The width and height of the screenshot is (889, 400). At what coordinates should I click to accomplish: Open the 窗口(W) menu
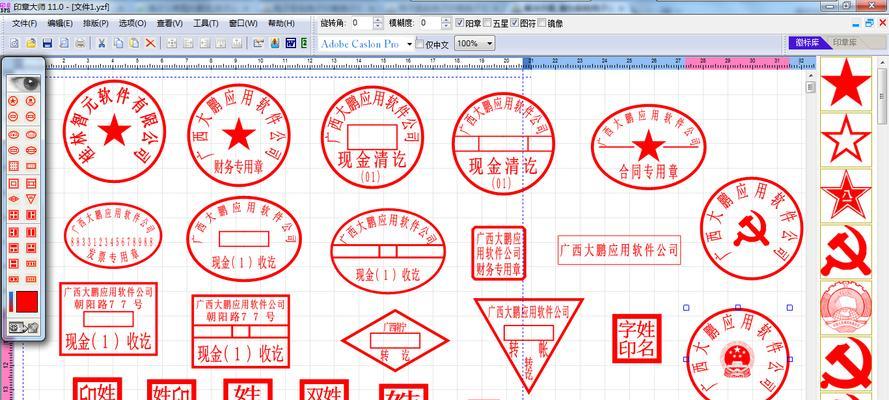coord(243,23)
